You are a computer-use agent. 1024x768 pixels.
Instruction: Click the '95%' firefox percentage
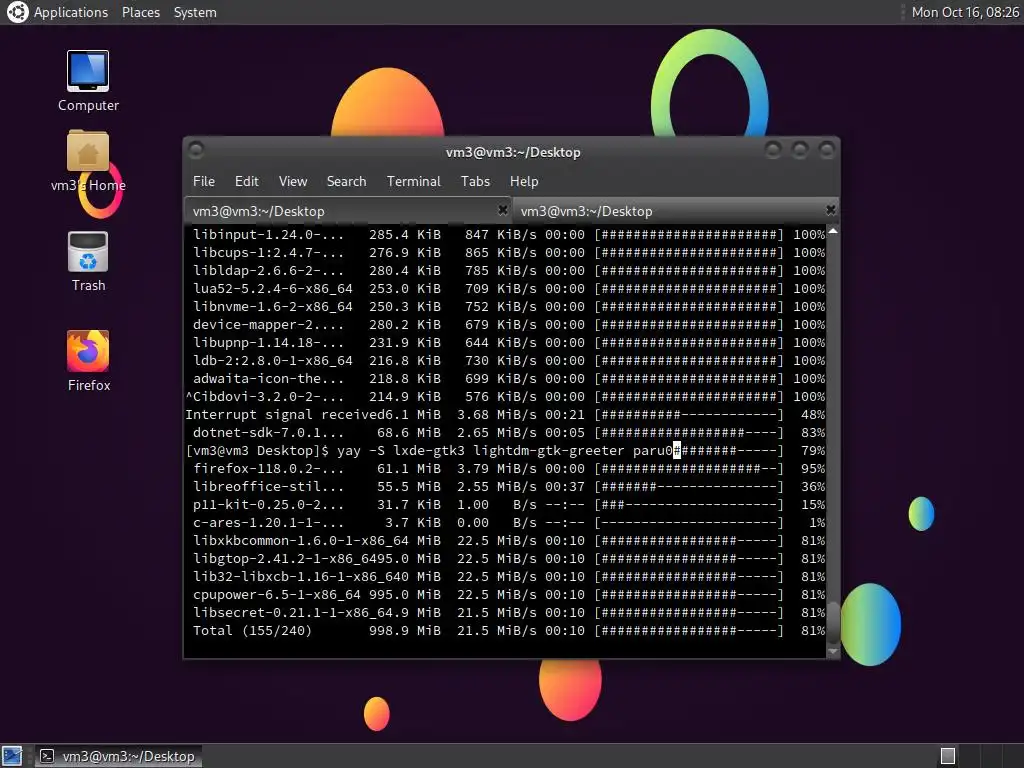click(812, 469)
